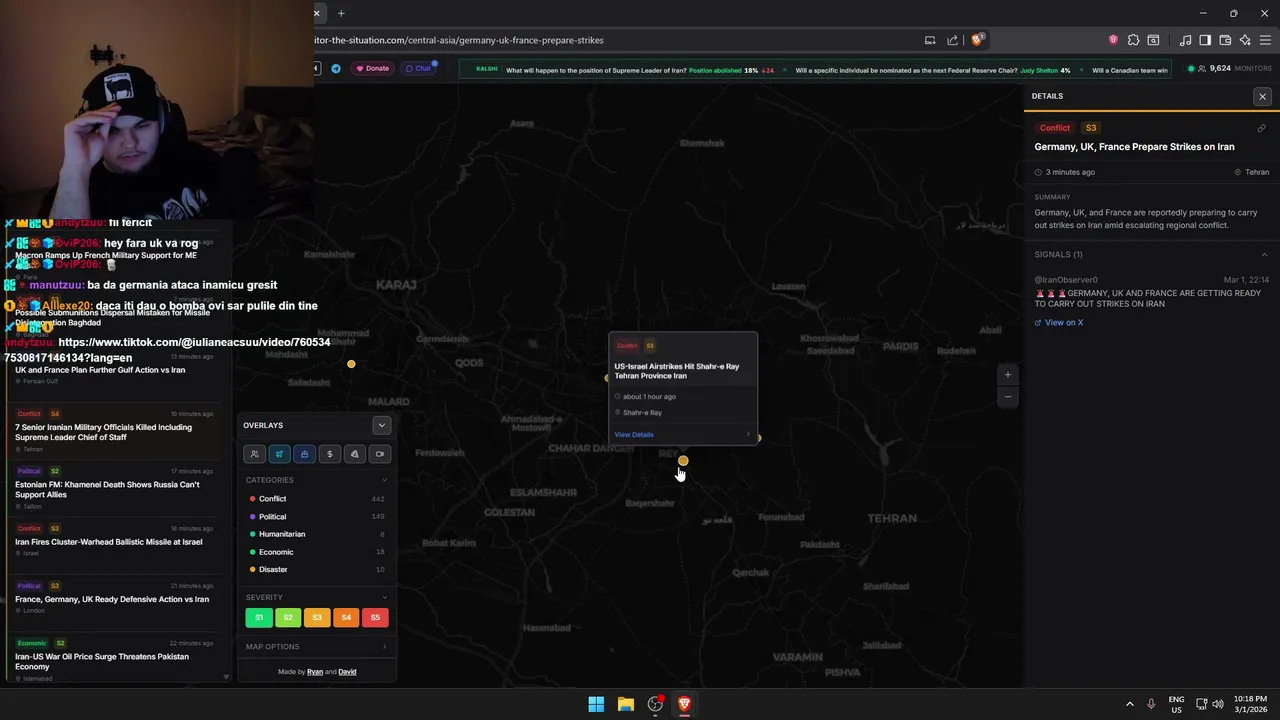Click the pink shield extension icon
This screenshot has width=1280, height=720.
[x=1113, y=40]
